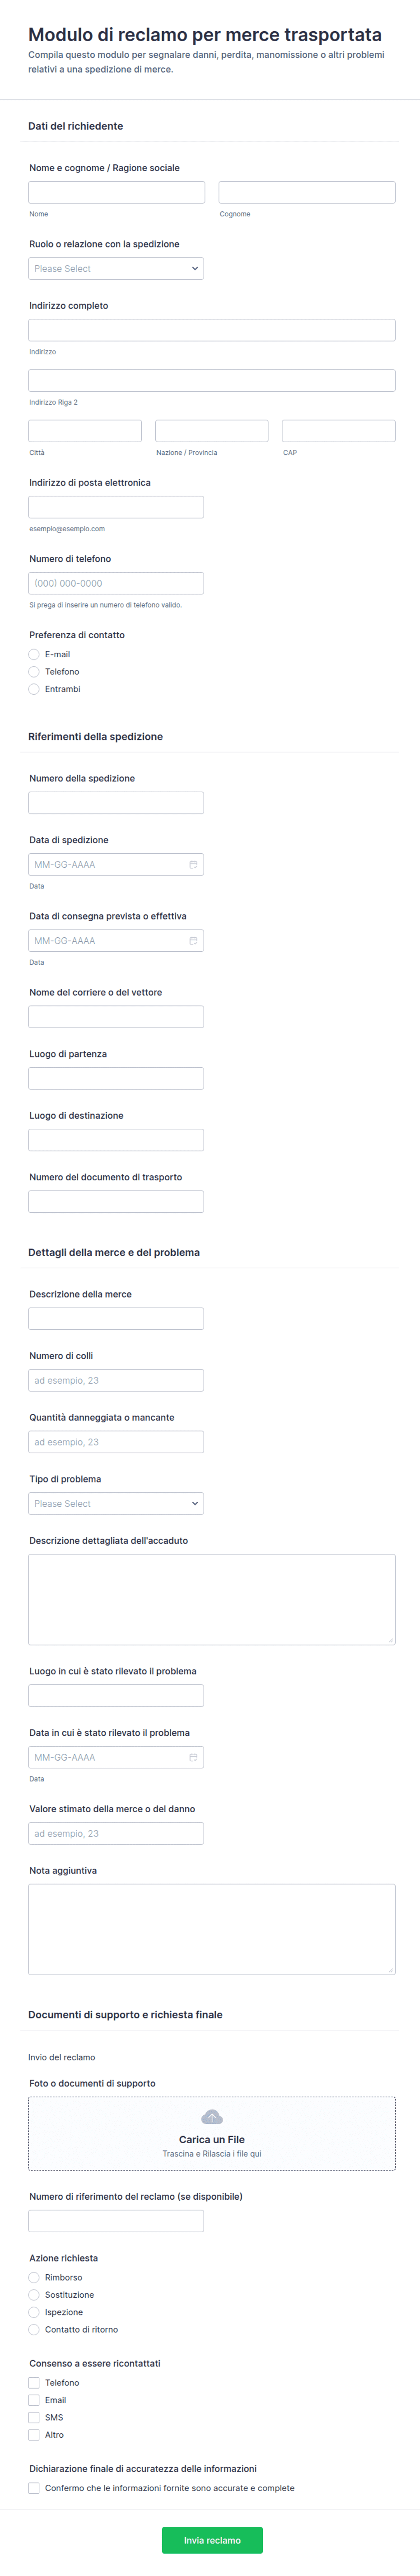
Task: Open the Tipo di problema dropdown
Action: [x=116, y=1503]
